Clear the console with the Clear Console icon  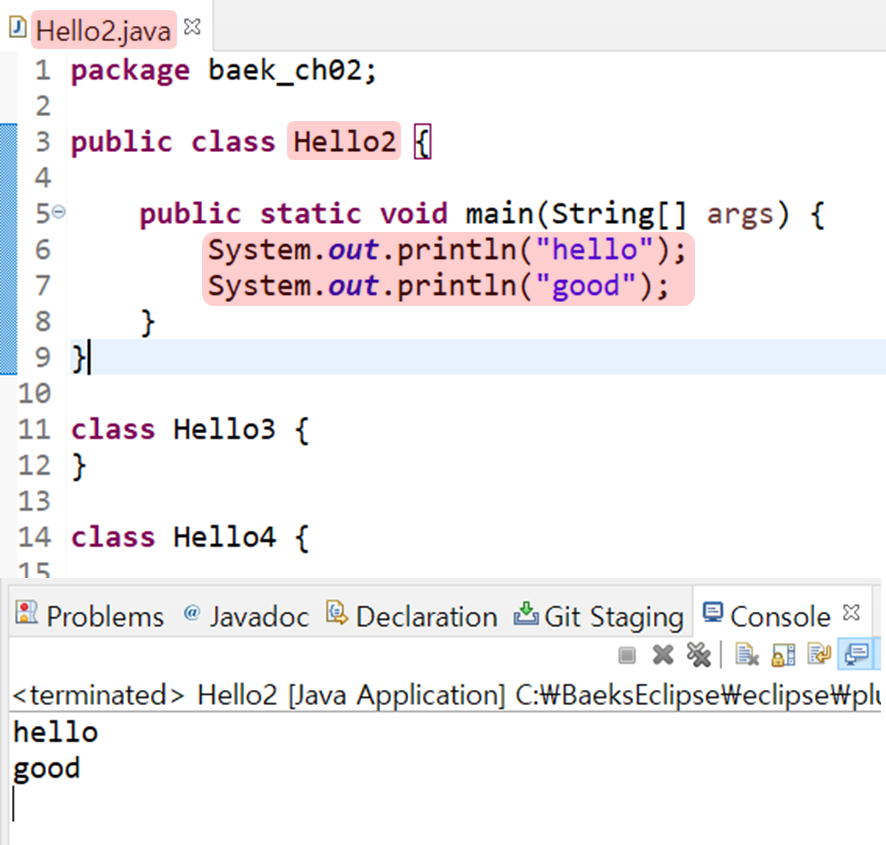[747, 655]
